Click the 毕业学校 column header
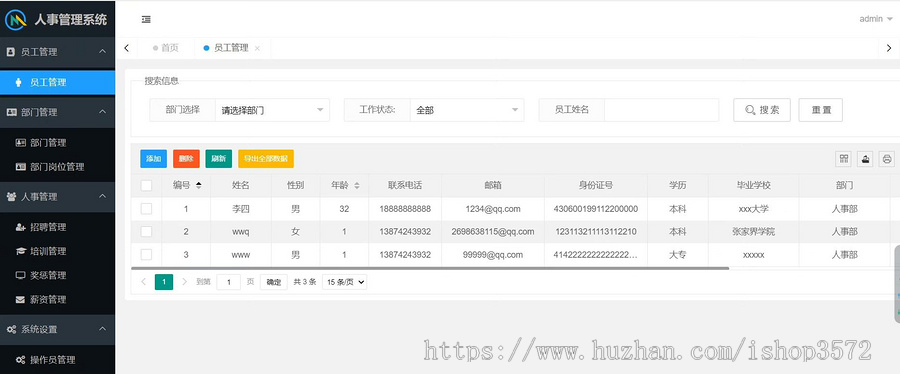Screen dimensions: 900x374 pos(754,185)
